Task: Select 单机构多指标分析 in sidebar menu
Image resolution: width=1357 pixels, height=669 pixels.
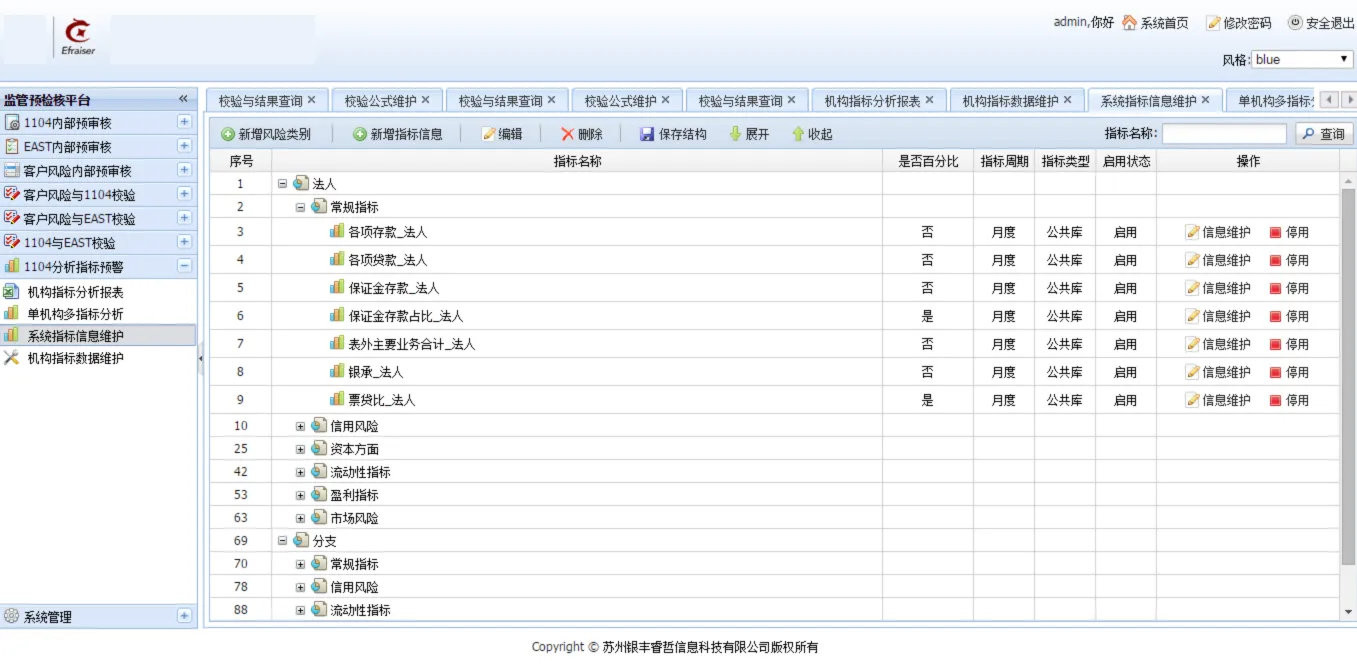Action: (x=75, y=314)
